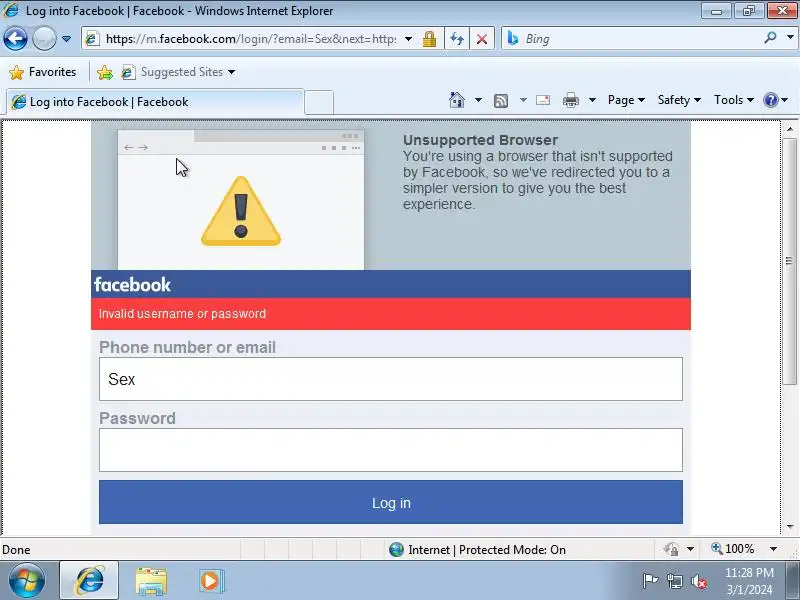Click the Internet Explorer title bar icon
Screen dimensions: 800x600
coord(11,10)
